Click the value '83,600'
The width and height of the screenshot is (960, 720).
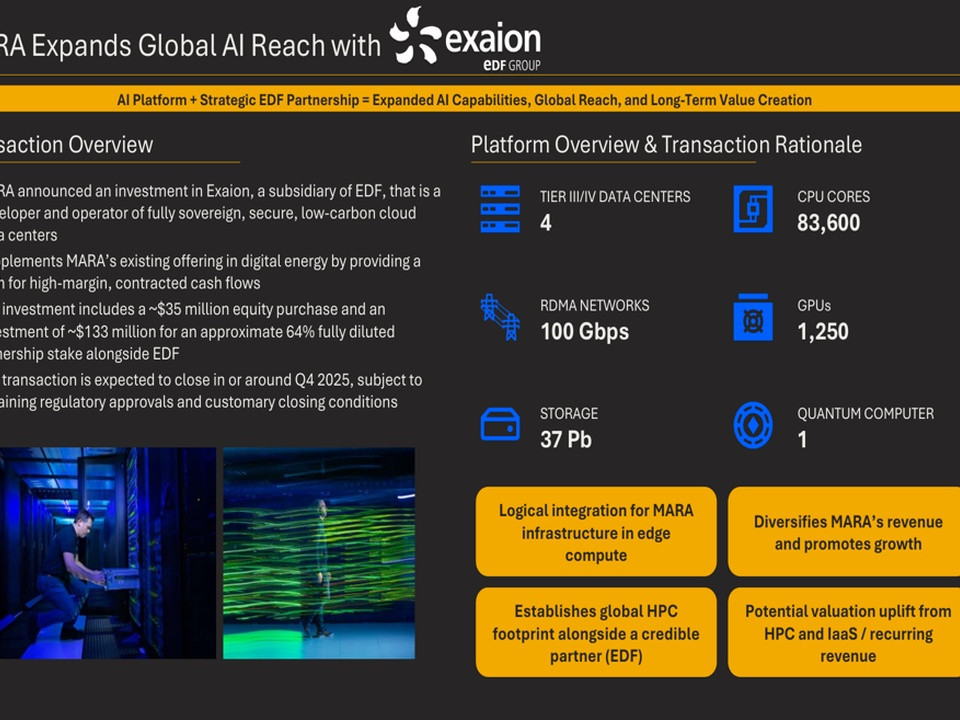(828, 223)
